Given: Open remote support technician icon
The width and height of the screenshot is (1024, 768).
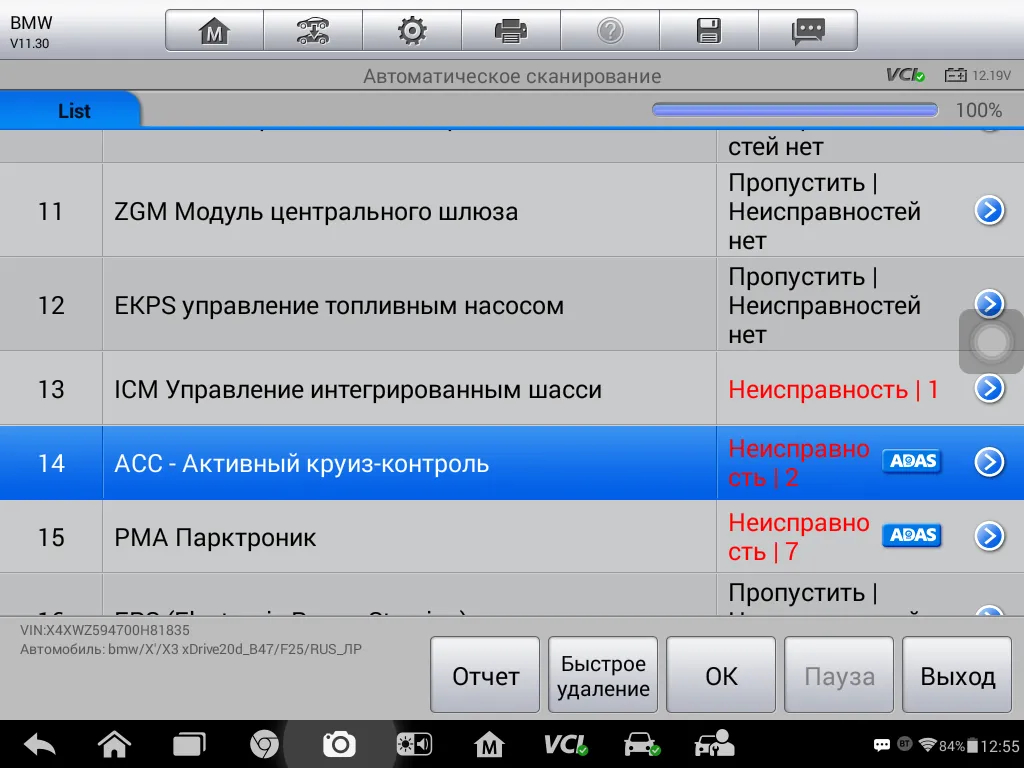Looking at the screenshot, I should click(x=714, y=744).
